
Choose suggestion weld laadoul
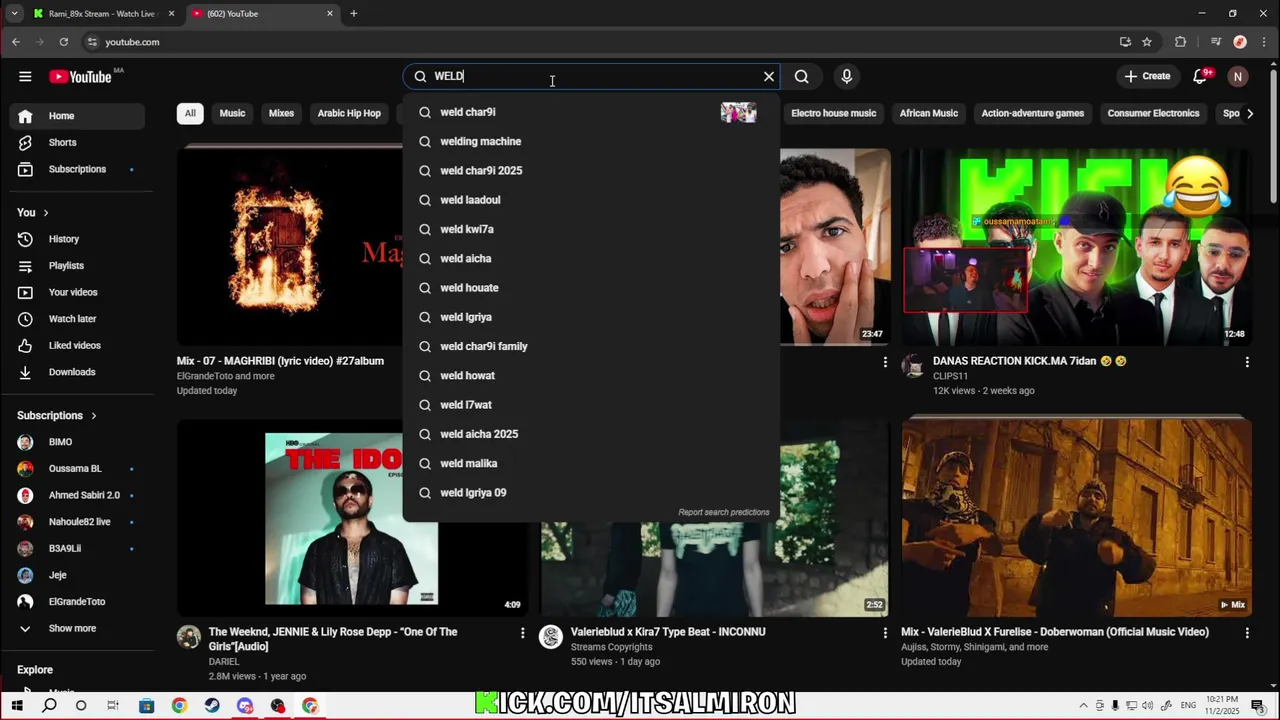tap(590, 200)
